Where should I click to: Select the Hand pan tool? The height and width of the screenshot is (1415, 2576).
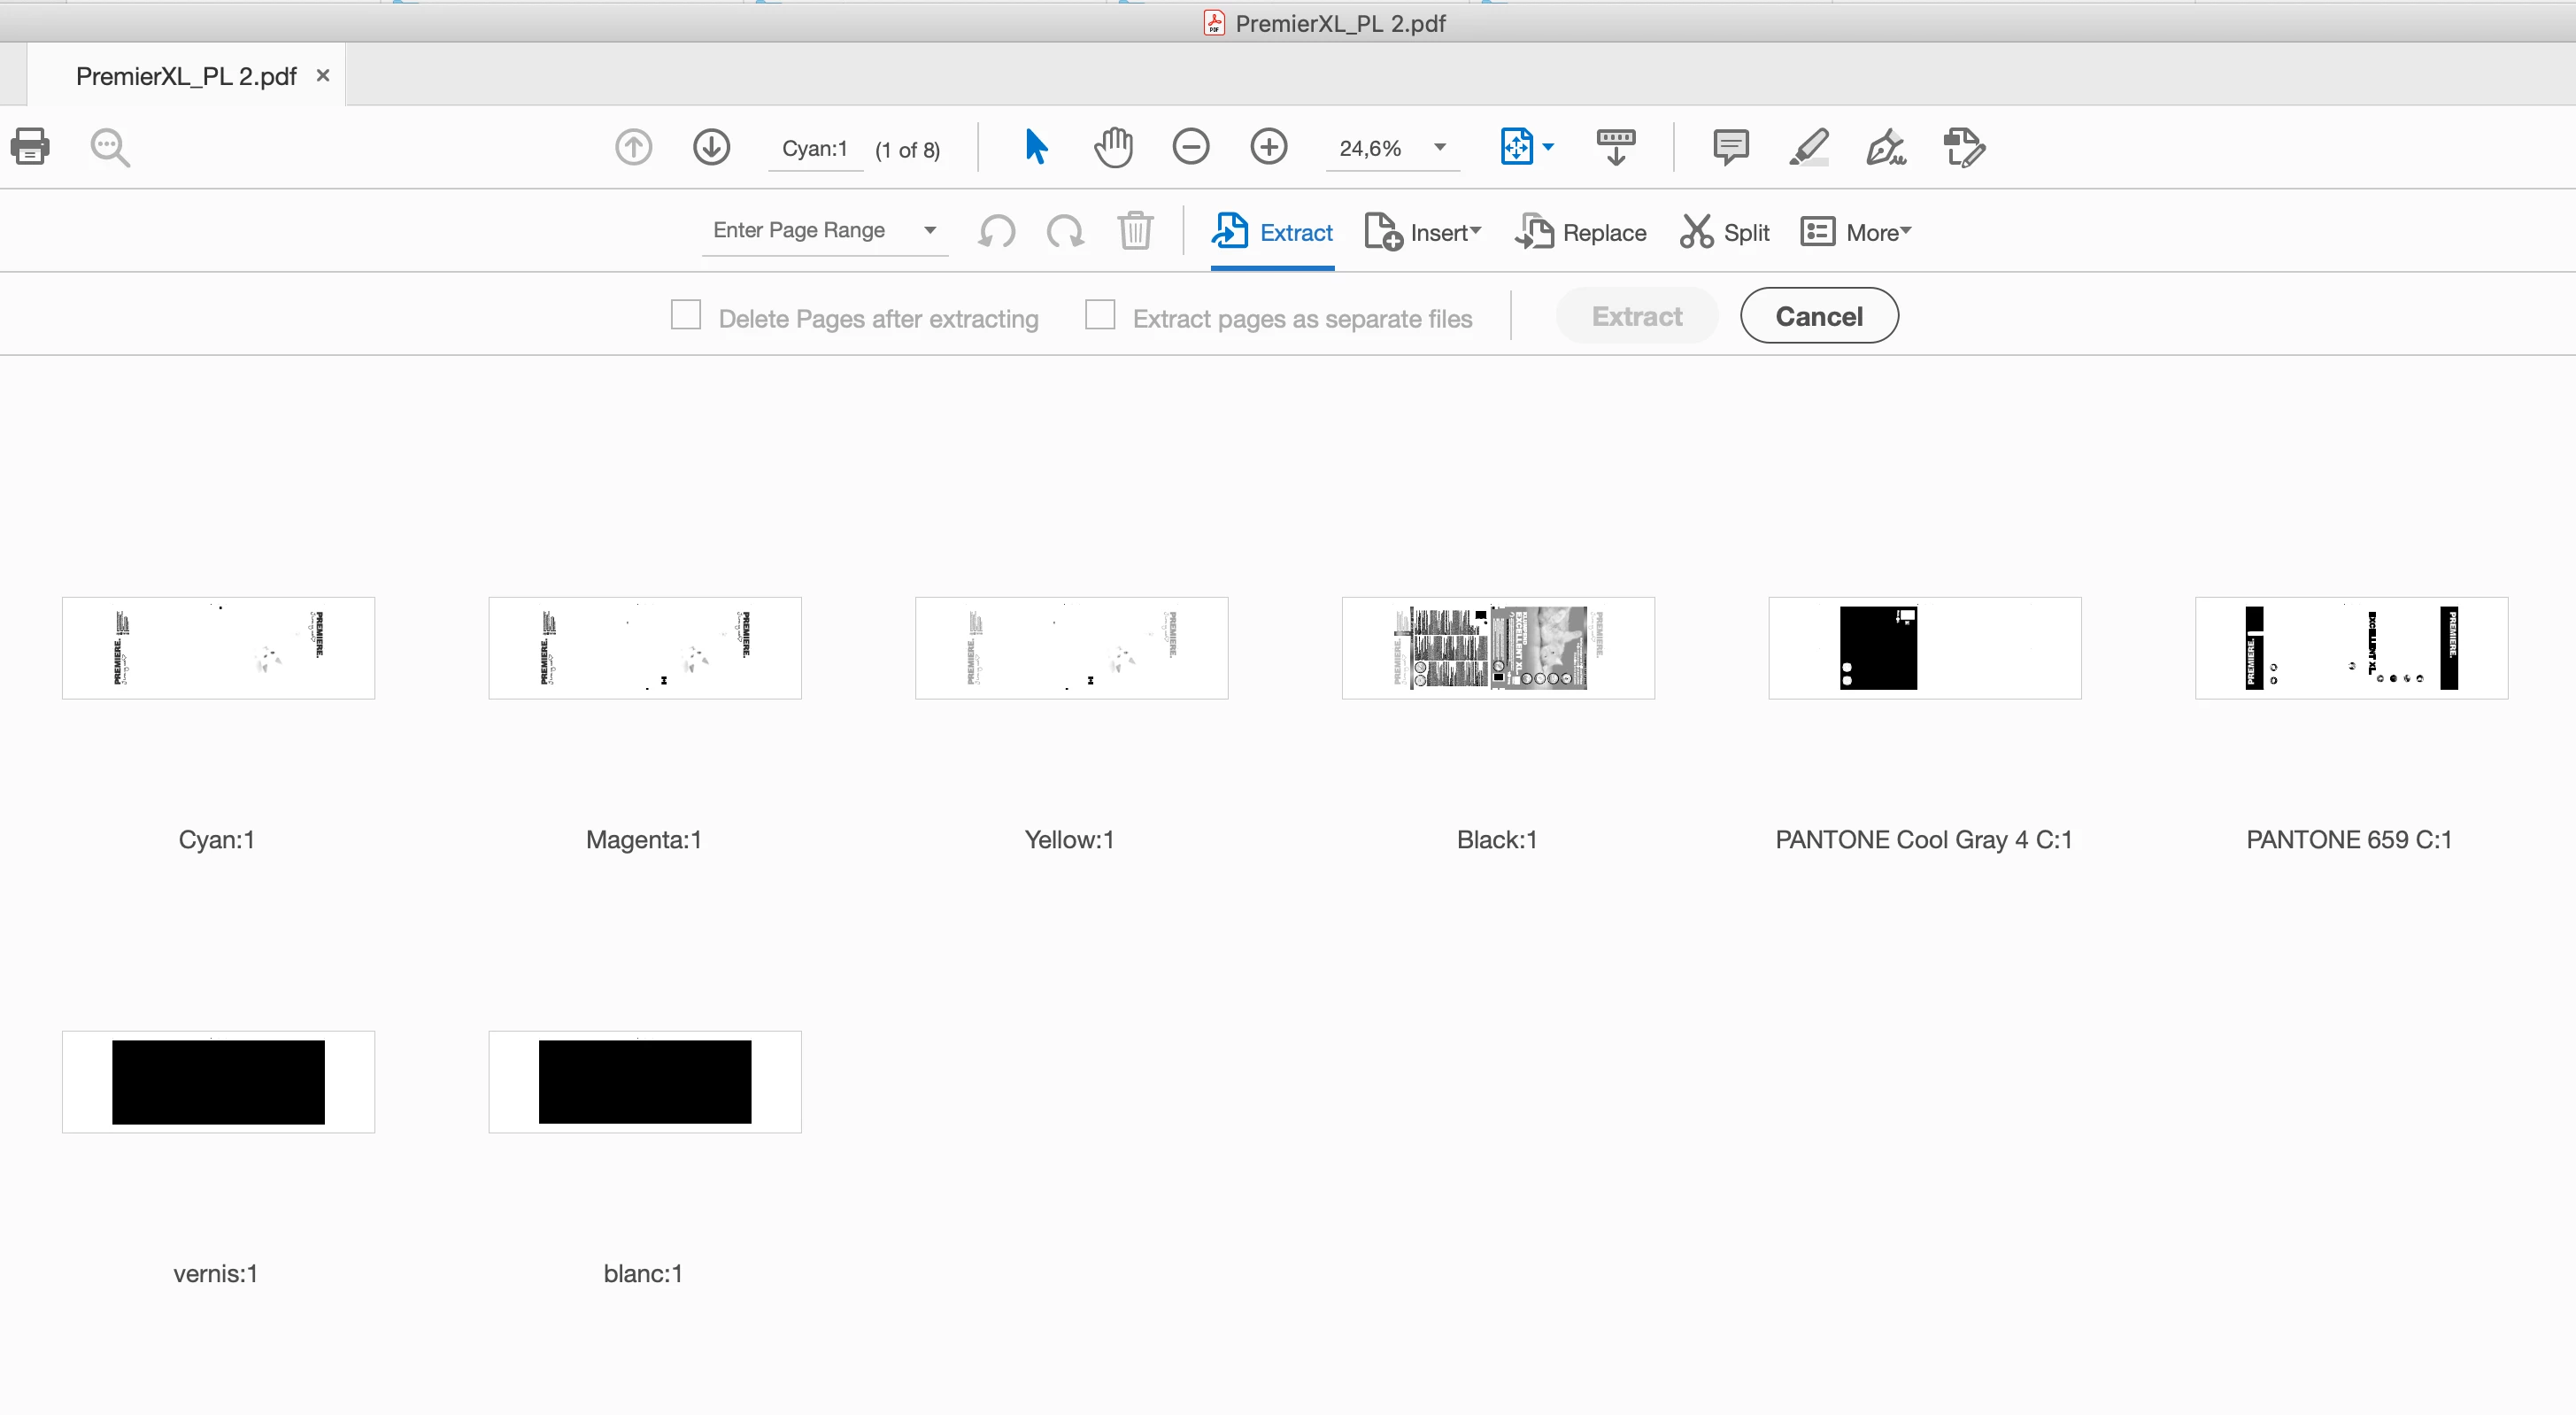tap(1113, 148)
